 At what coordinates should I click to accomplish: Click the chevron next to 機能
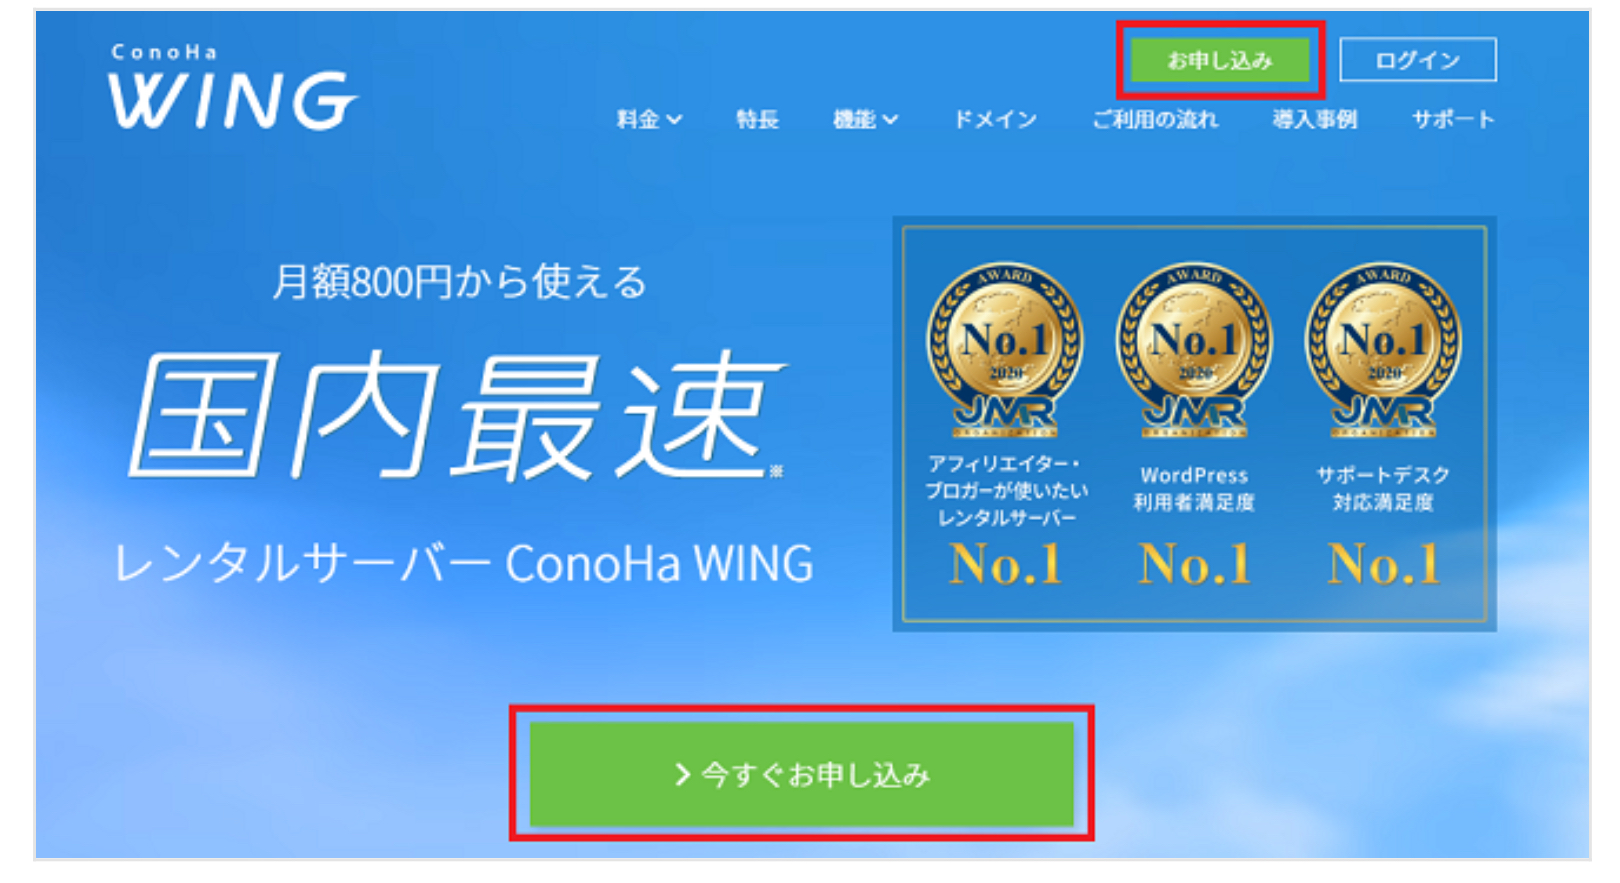coord(891,119)
